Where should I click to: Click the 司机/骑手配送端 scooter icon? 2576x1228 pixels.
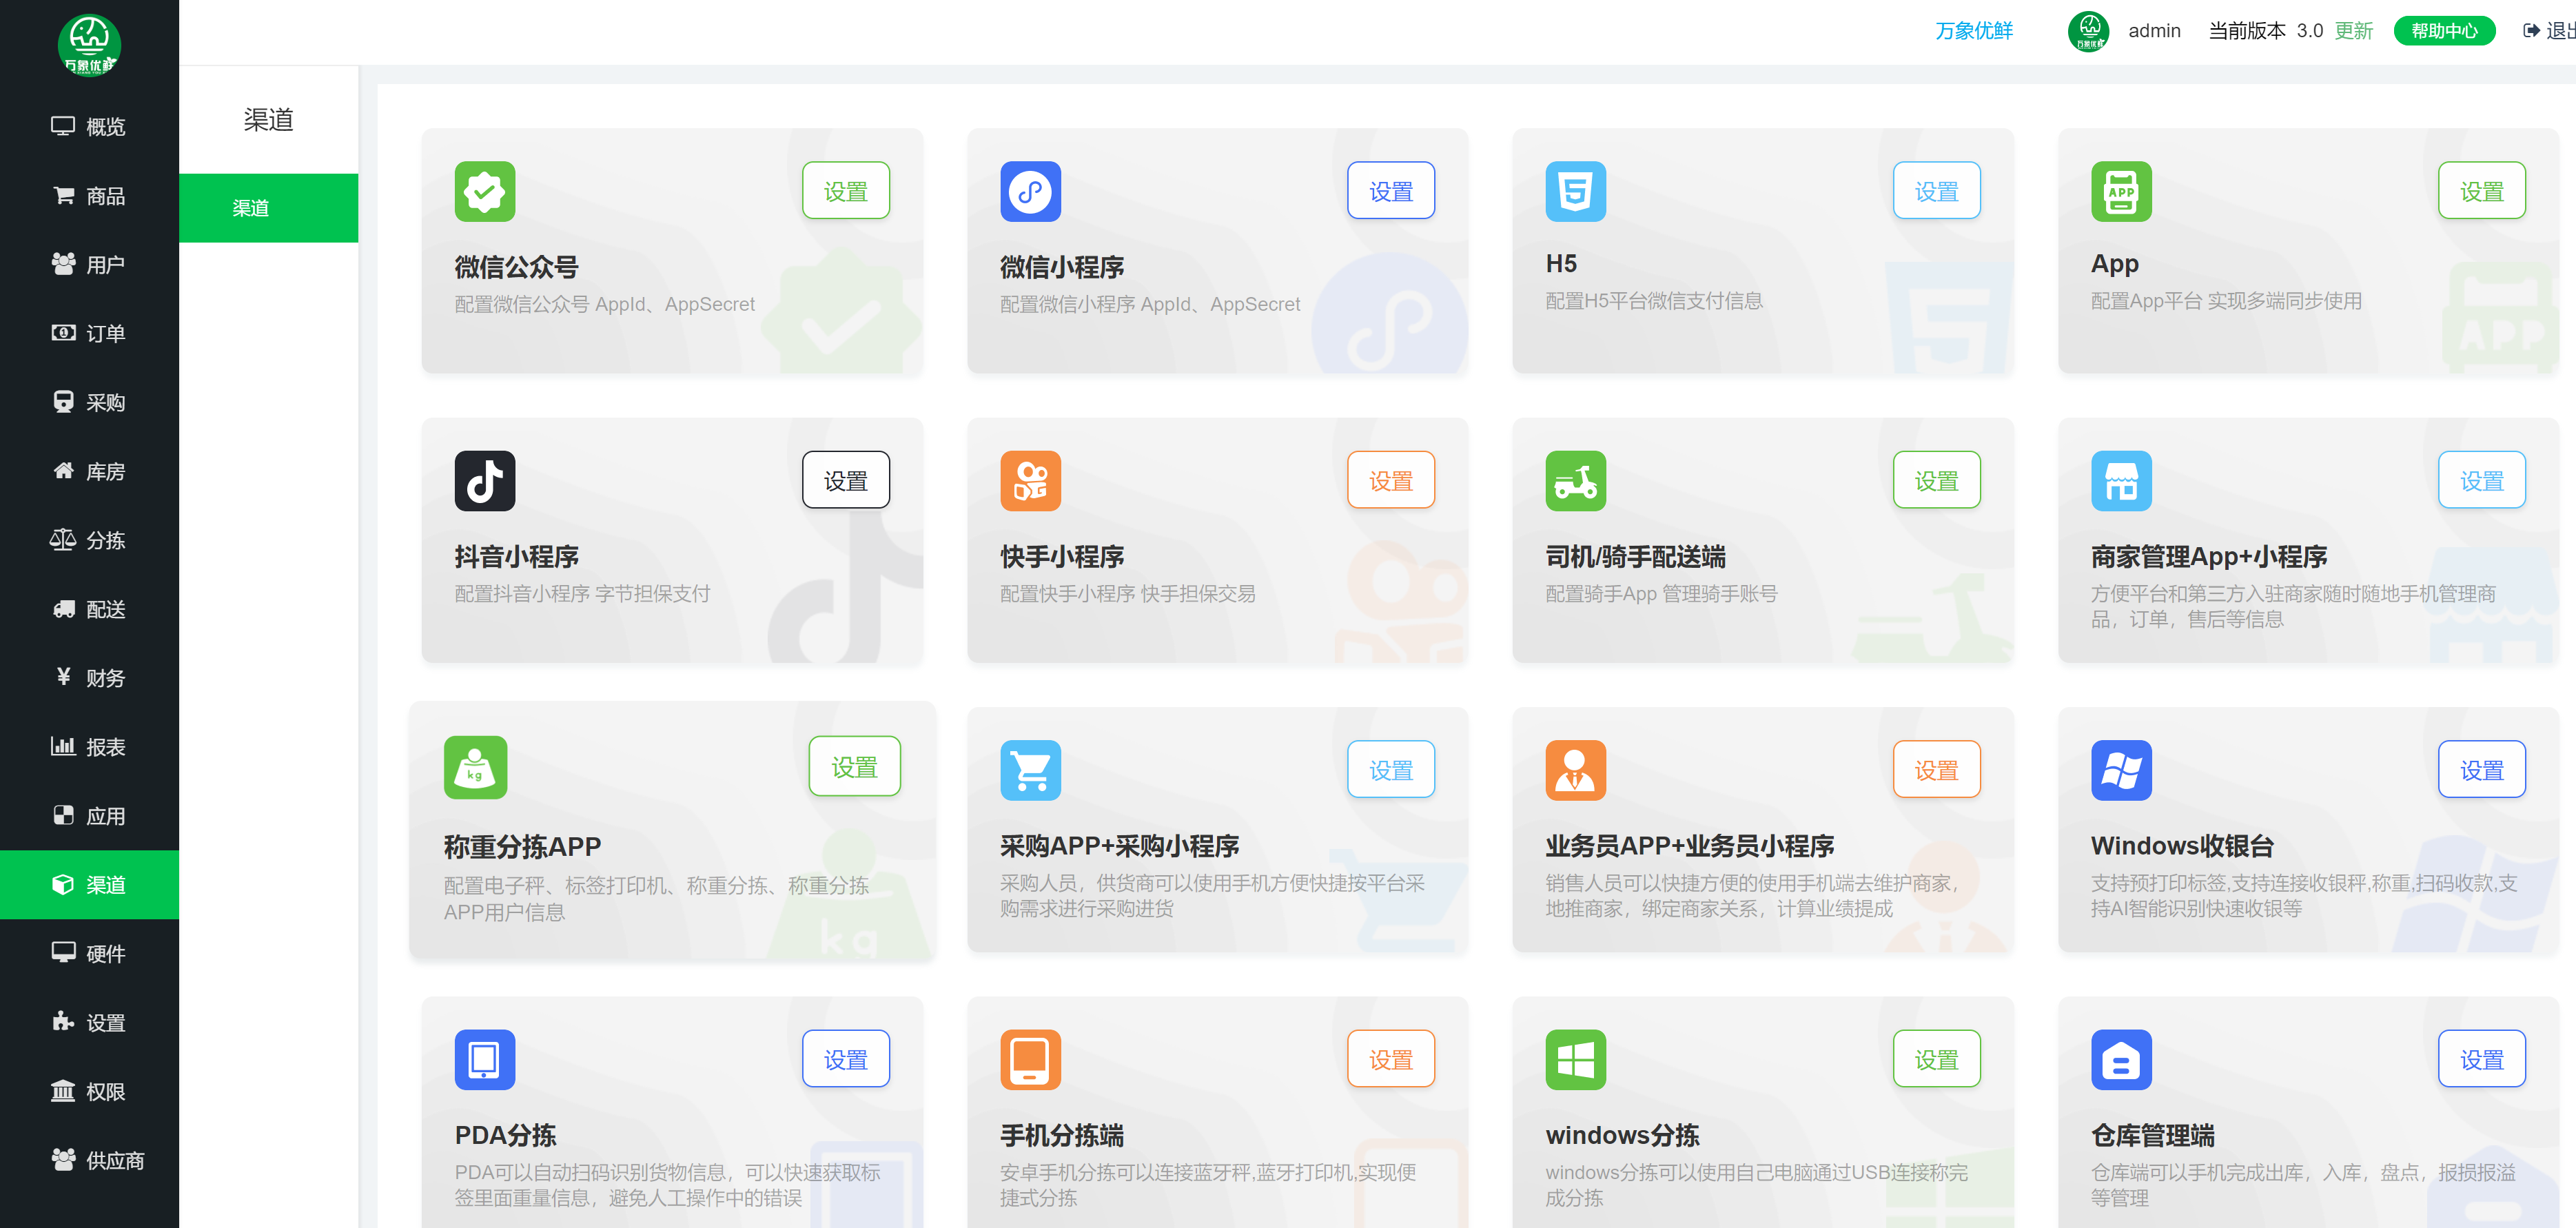(x=1575, y=481)
